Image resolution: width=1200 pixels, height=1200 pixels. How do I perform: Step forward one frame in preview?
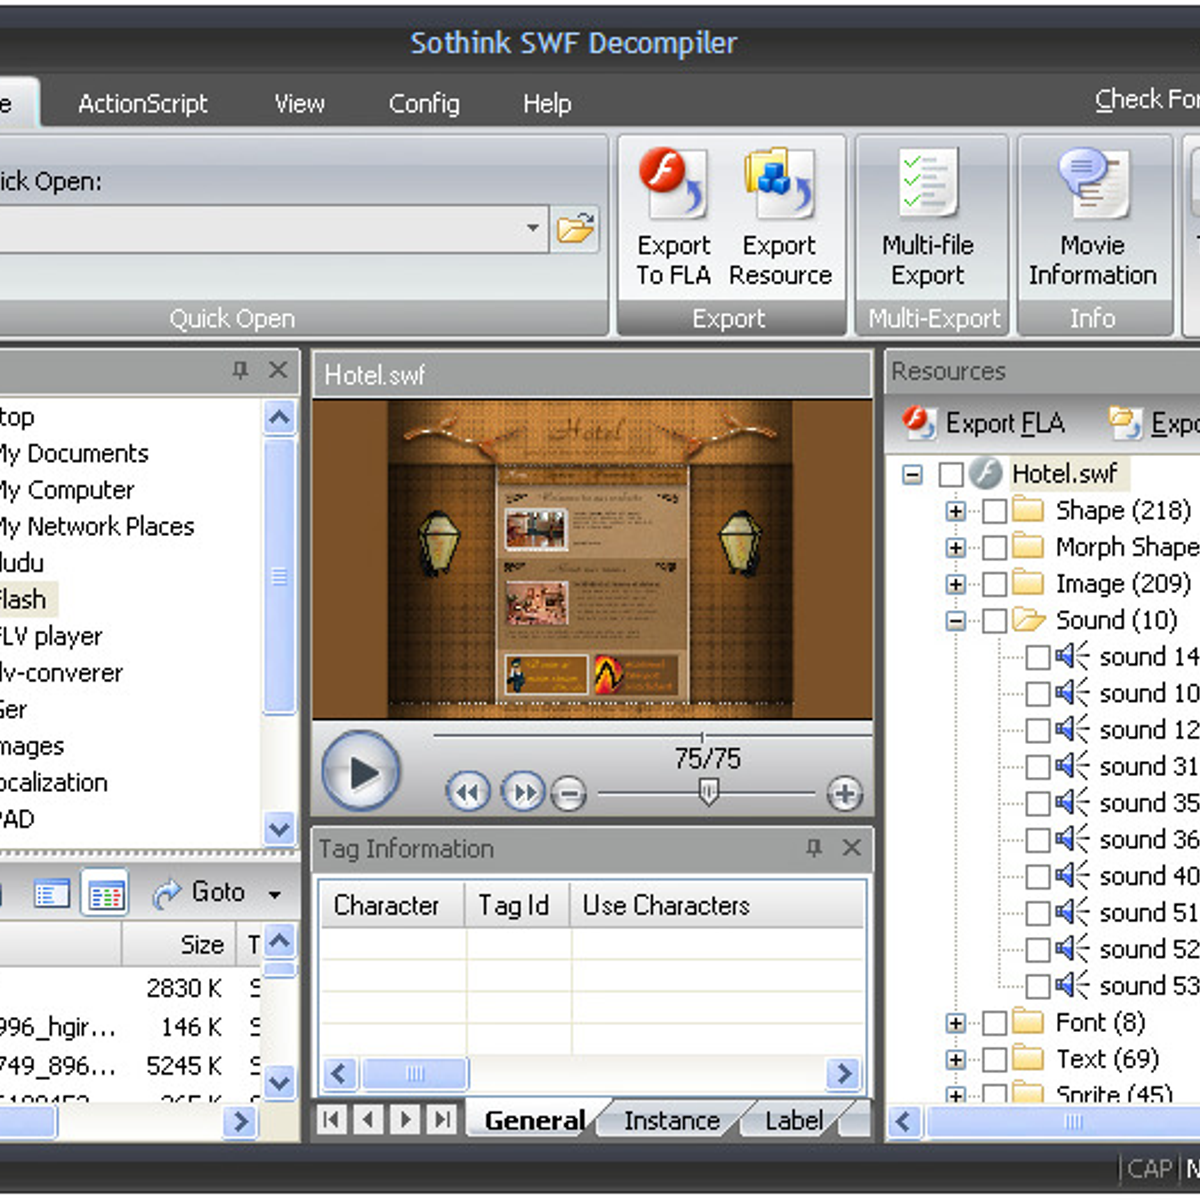523,793
